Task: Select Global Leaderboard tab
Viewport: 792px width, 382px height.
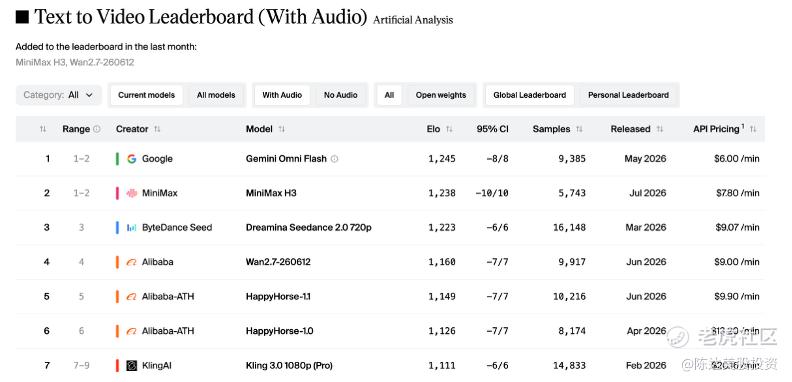Action: [x=529, y=95]
